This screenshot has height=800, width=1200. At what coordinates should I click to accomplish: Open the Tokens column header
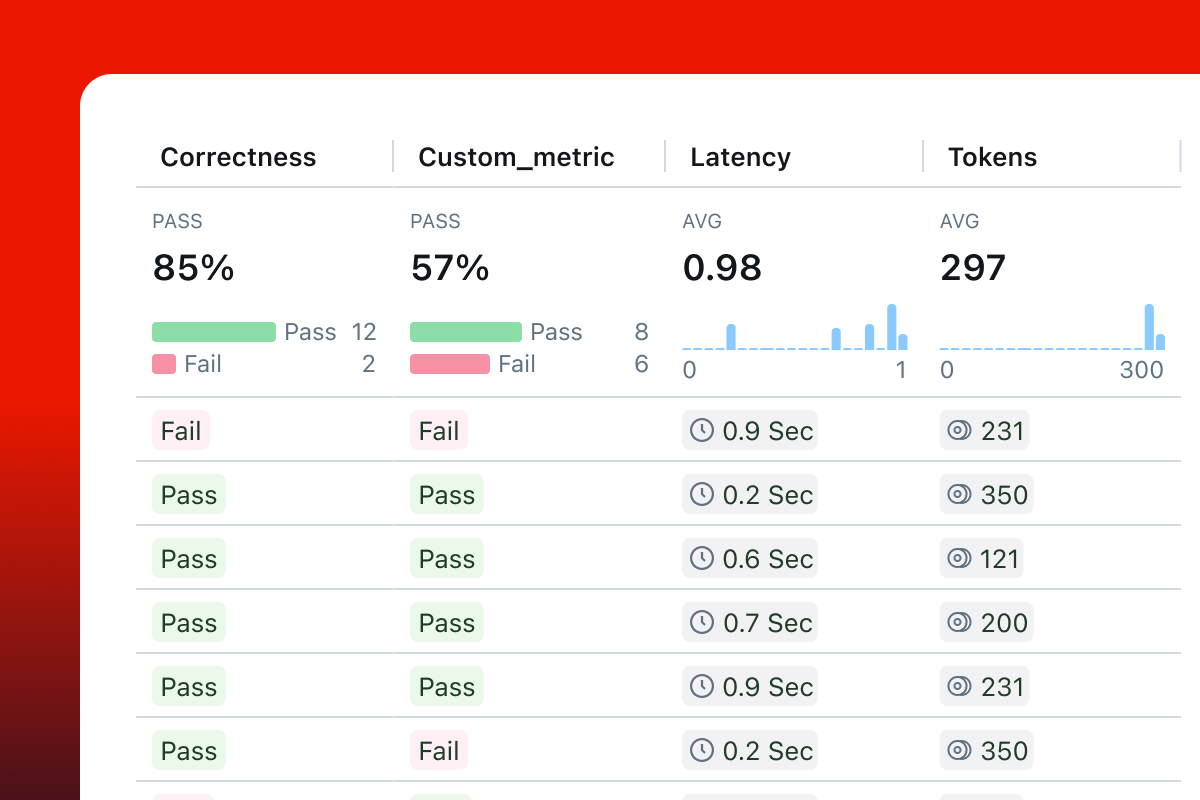pos(992,157)
